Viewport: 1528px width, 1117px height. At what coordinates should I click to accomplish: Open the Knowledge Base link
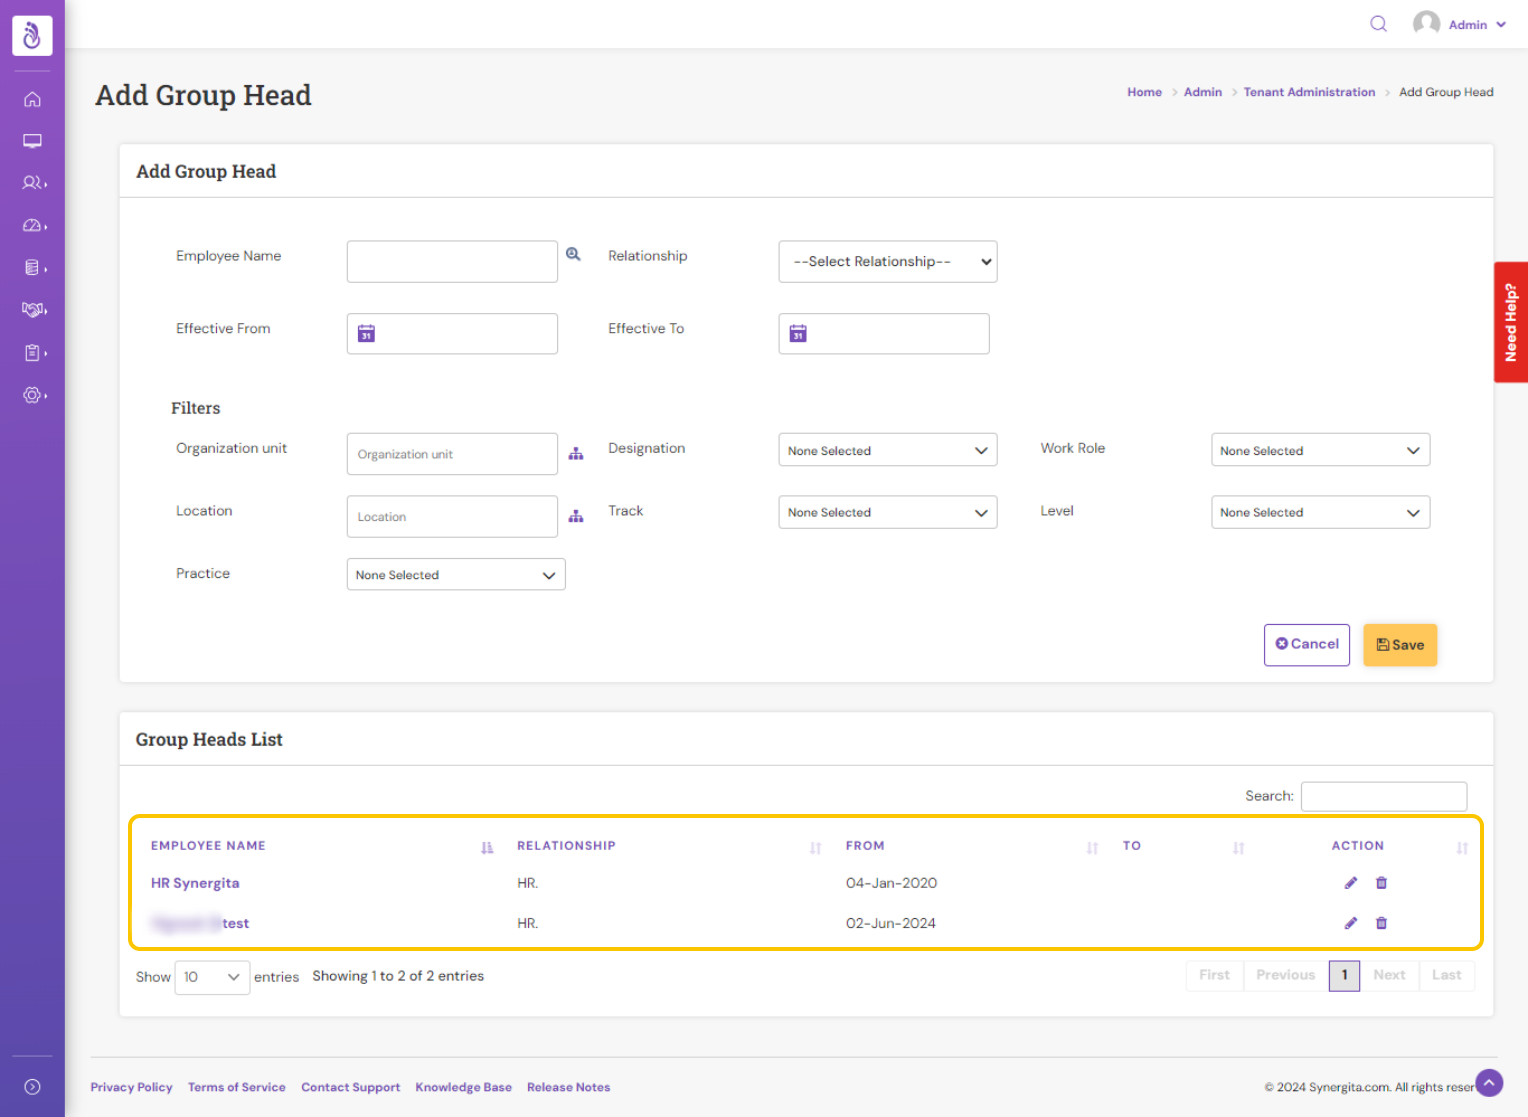coord(463,1087)
